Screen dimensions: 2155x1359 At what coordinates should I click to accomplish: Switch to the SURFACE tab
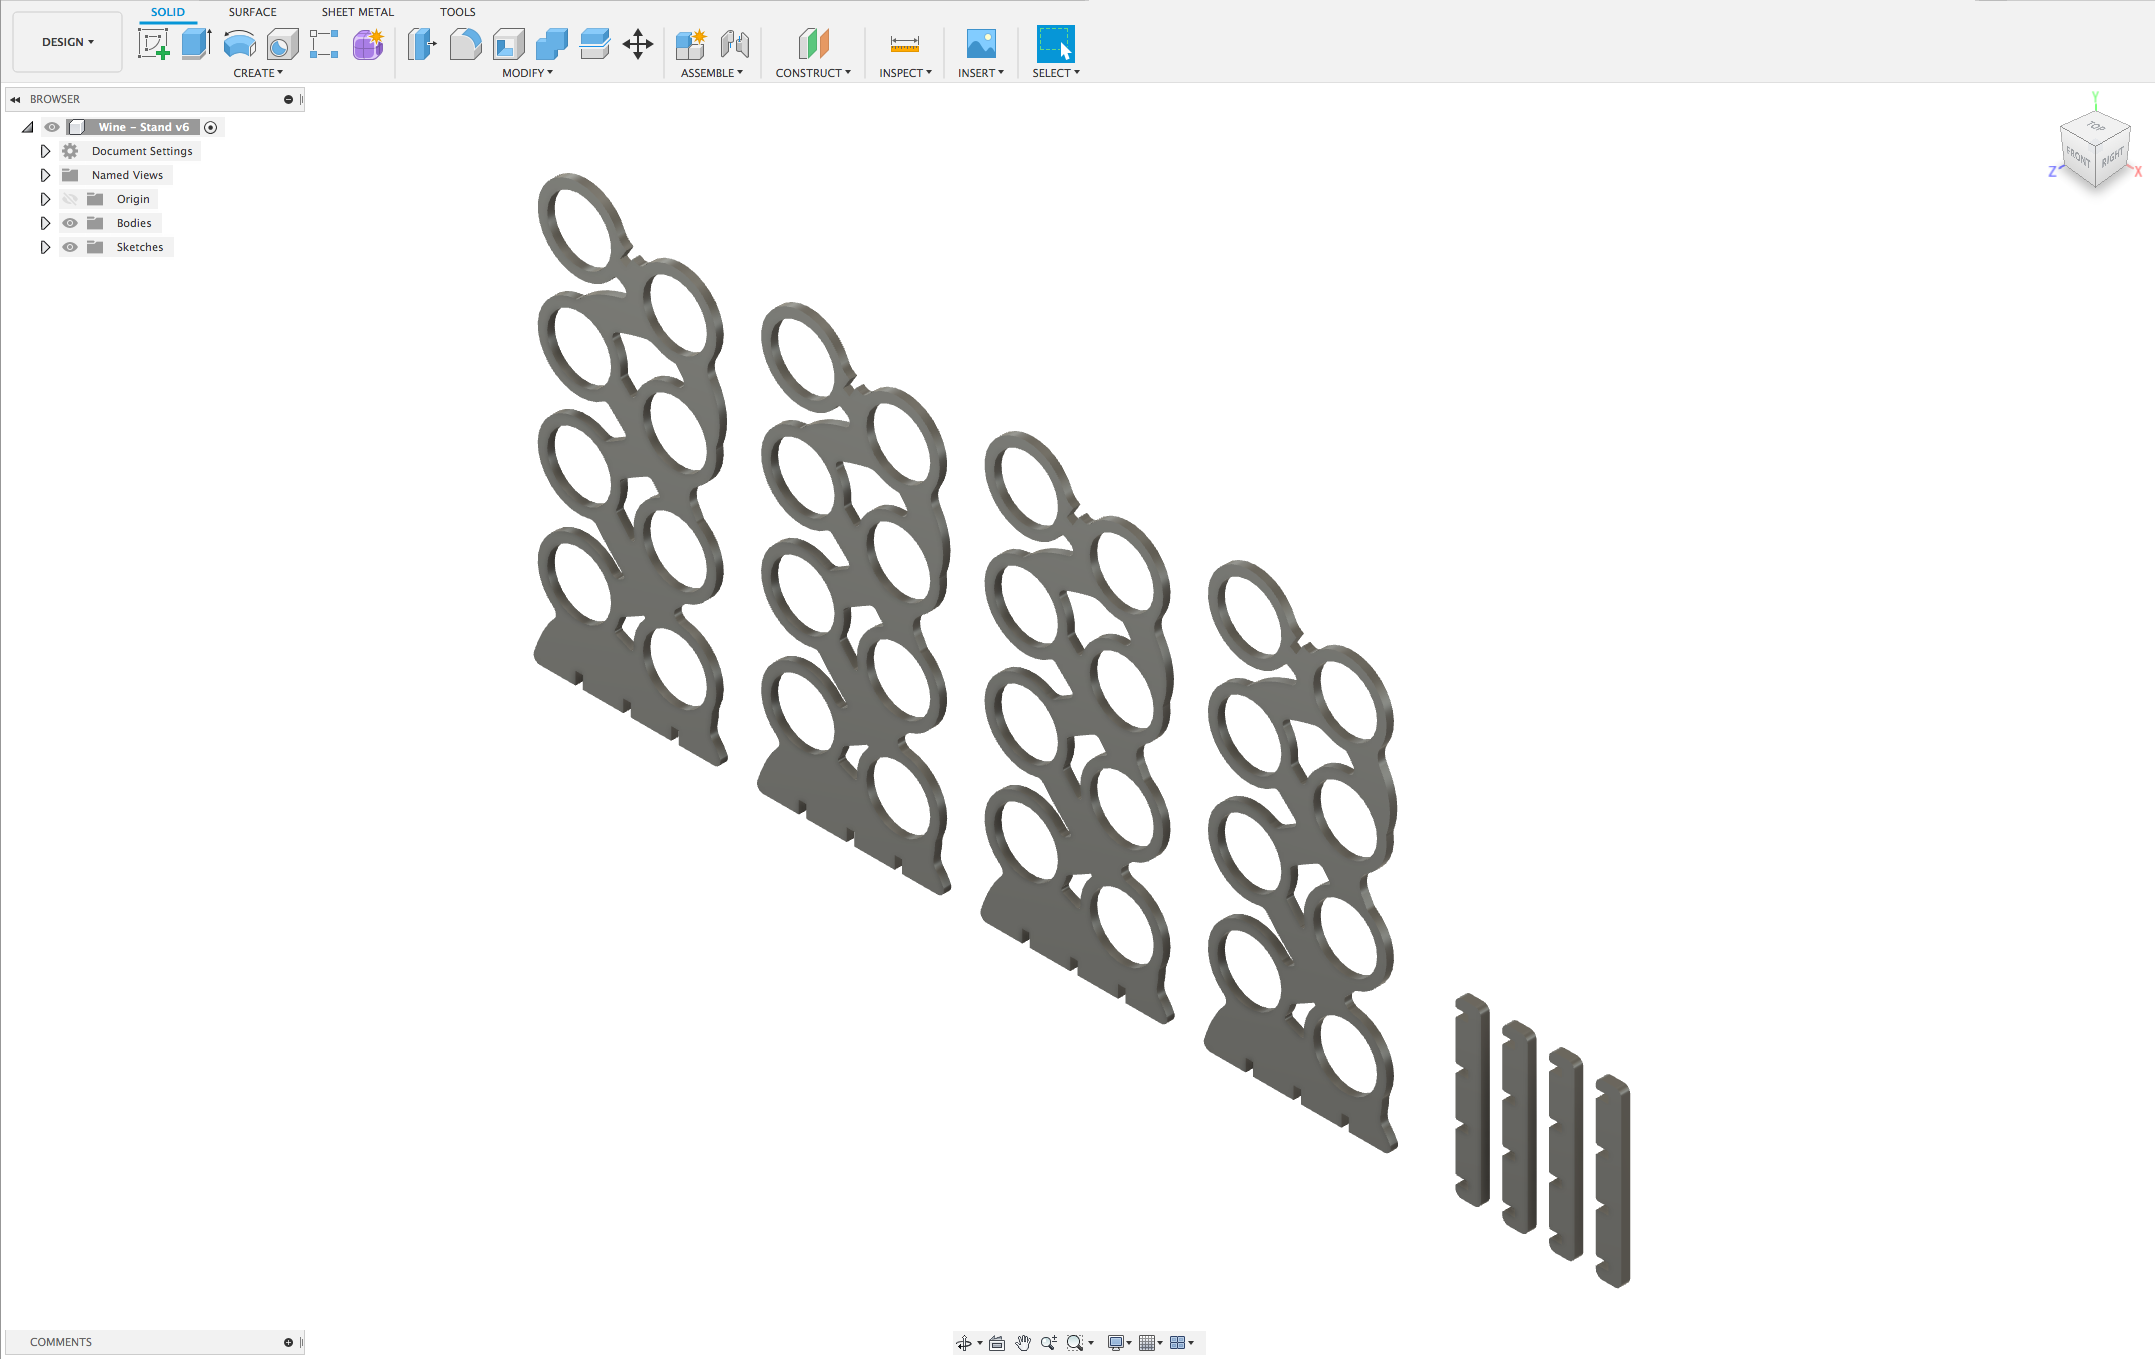point(253,12)
